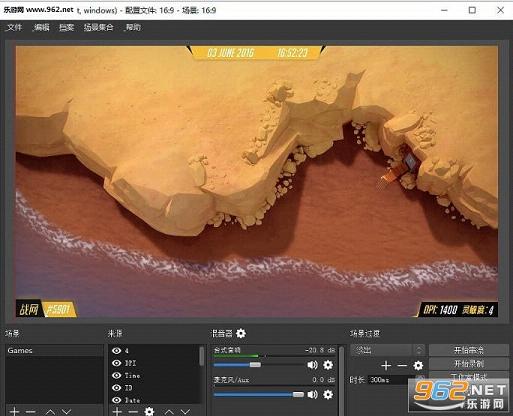Image resolution: width=513 pixels, height=416 pixels.
Task: Open the 帮助 (Help) menu
Action: tap(133, 27)
